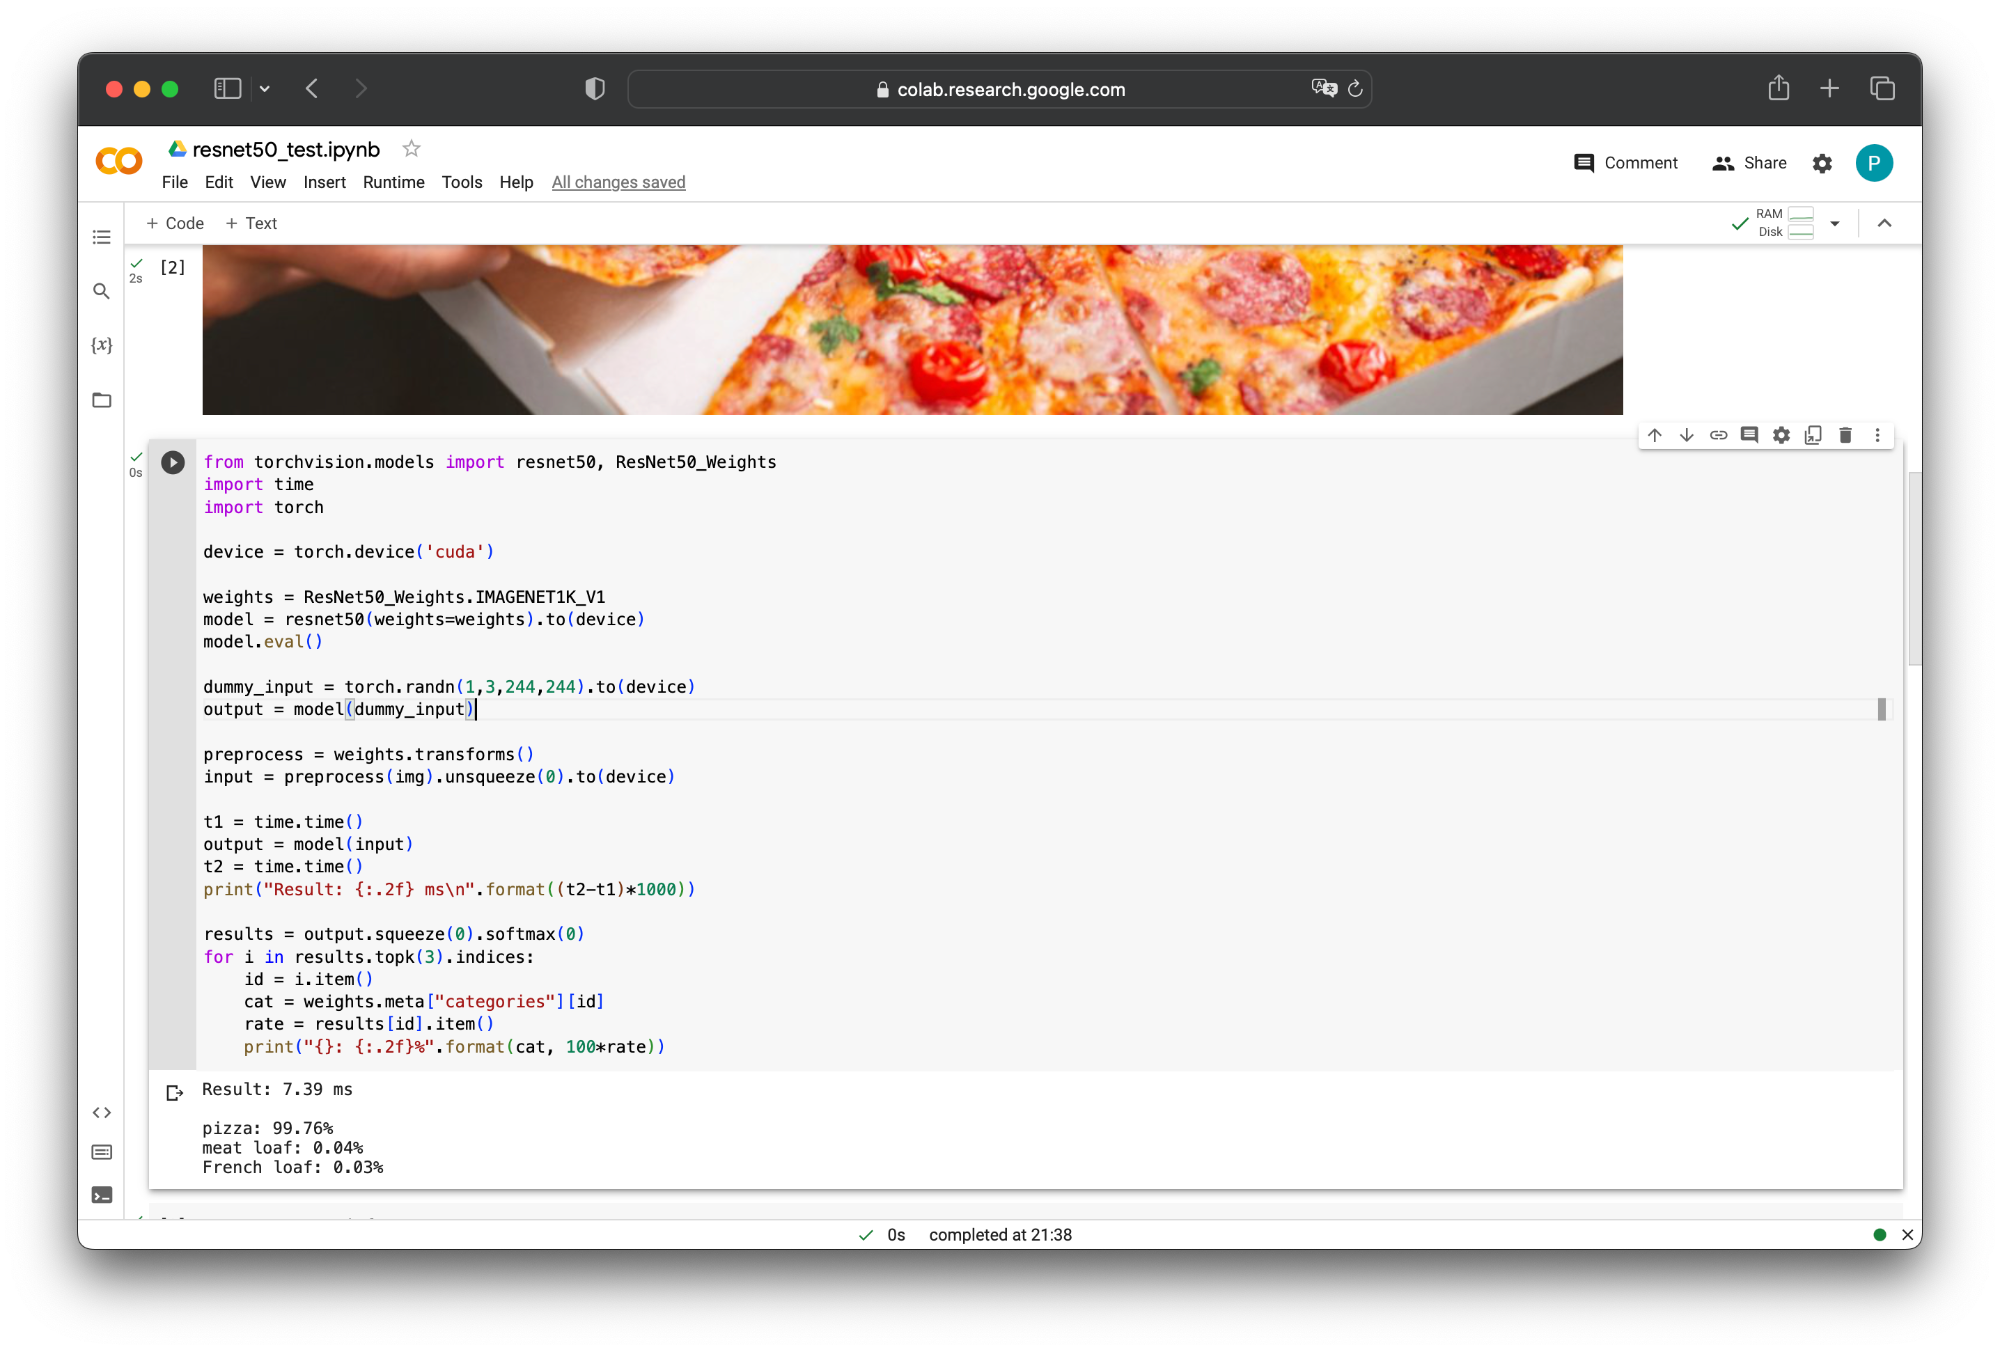Open the Runtime menu
The image size is (2000, 1352).
pos(394,182)
